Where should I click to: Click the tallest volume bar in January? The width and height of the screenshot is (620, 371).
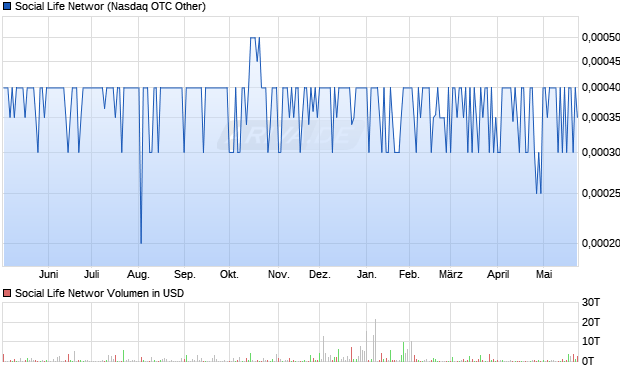click(375, 340)
